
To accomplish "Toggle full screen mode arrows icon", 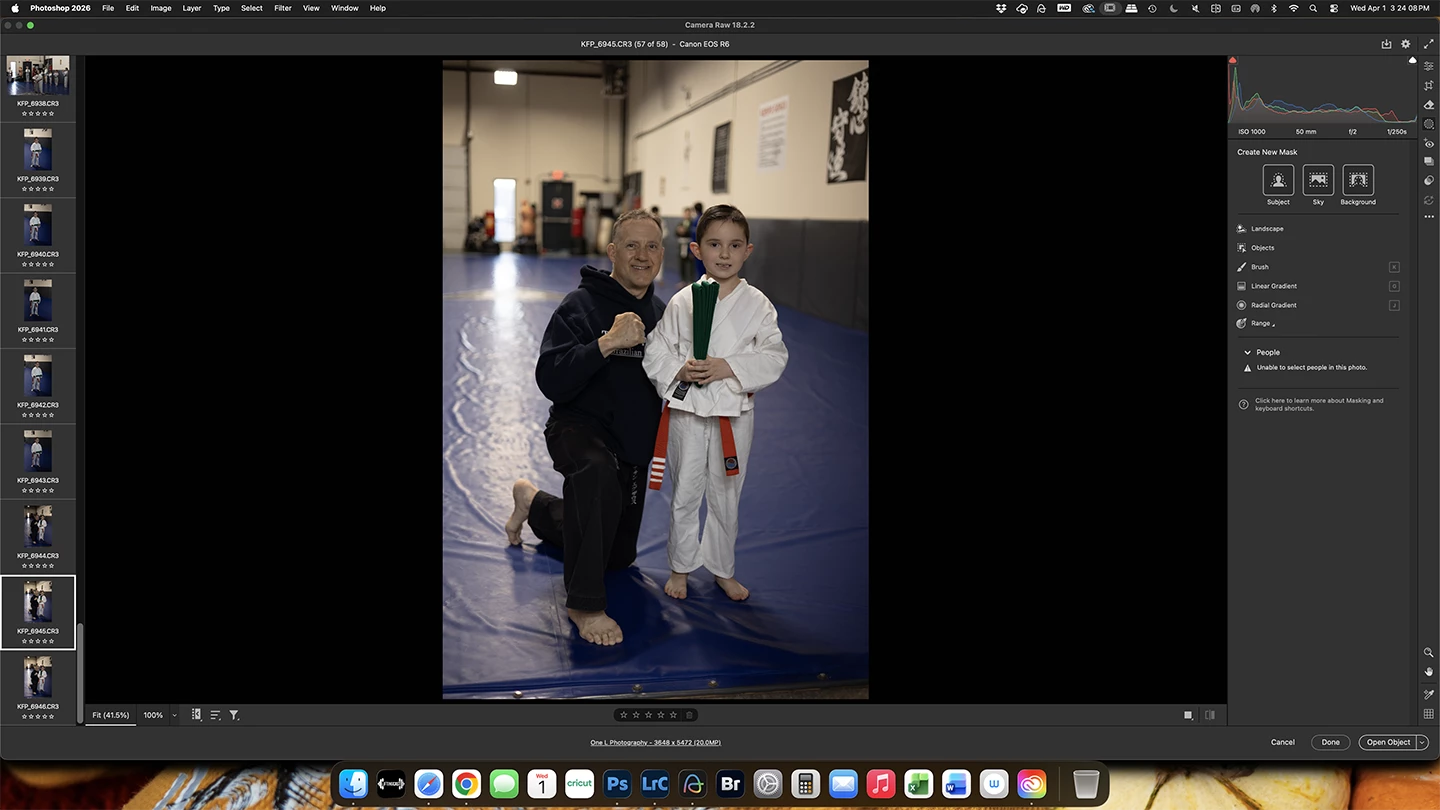I will pos(1428,44).
